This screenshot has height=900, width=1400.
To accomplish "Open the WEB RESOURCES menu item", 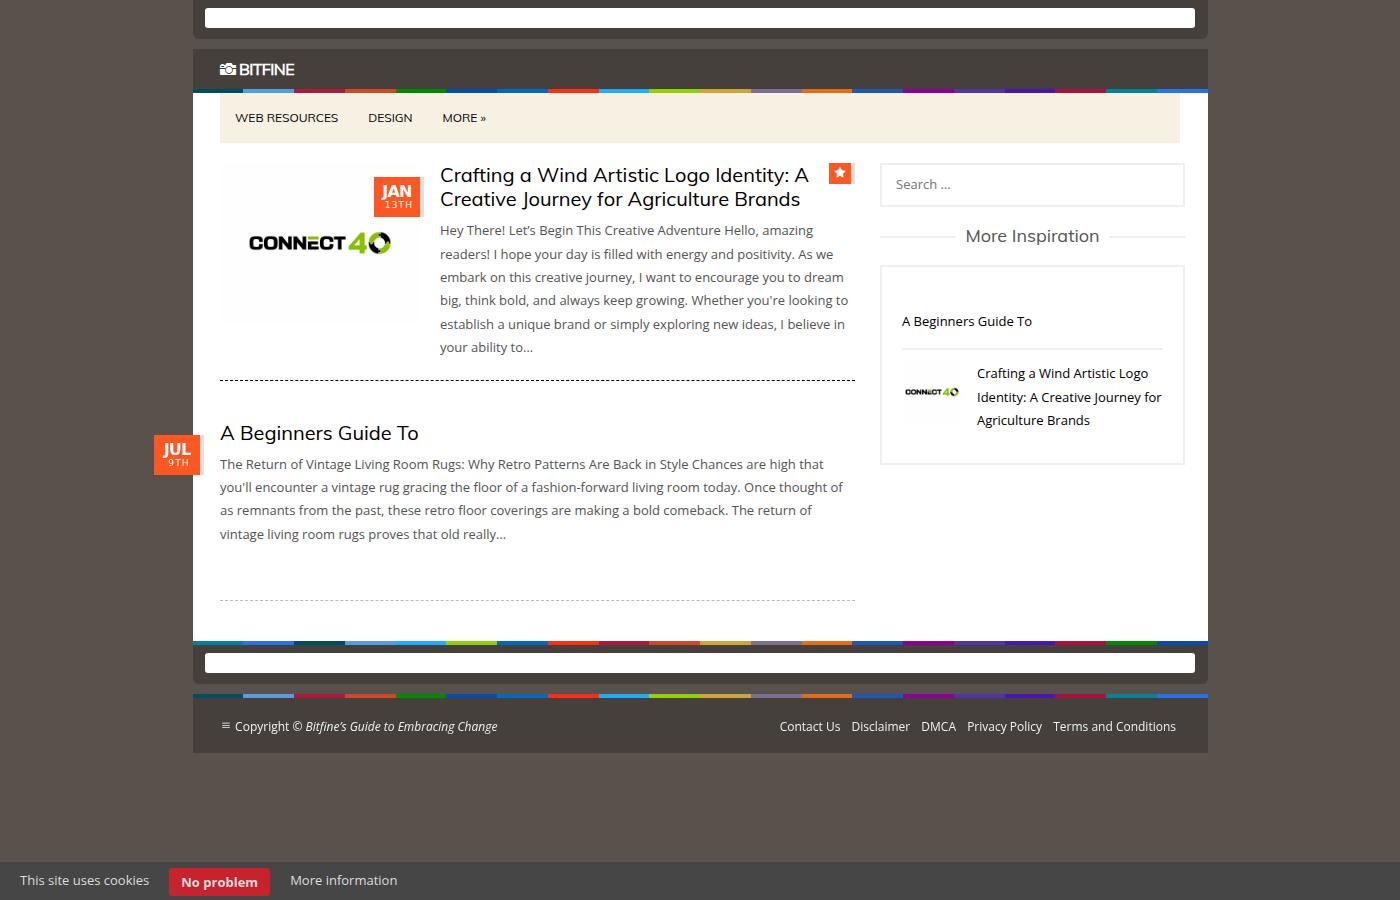I will [286, 118].
